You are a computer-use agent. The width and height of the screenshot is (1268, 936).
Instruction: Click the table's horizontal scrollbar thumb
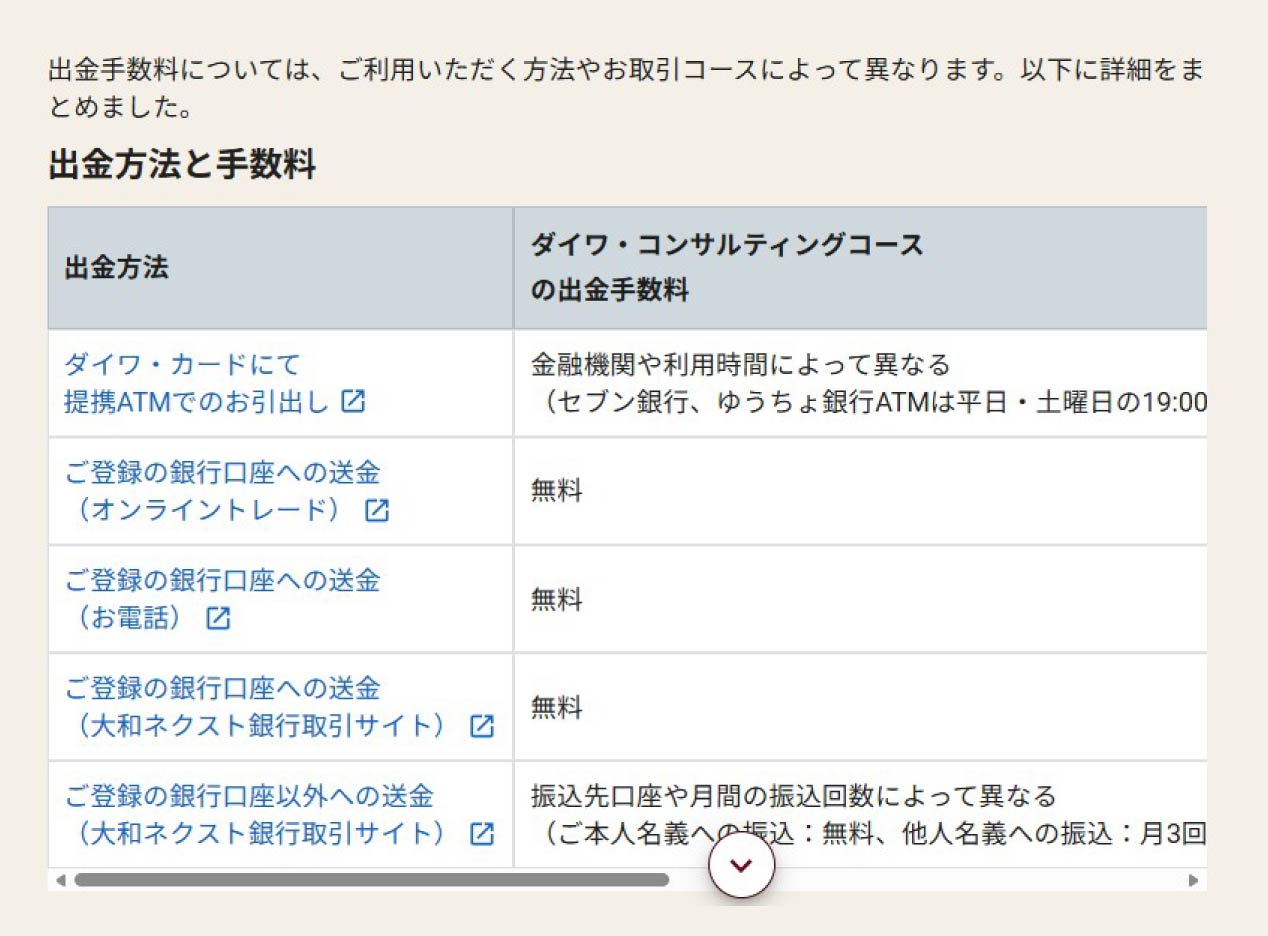coord(370,880)
